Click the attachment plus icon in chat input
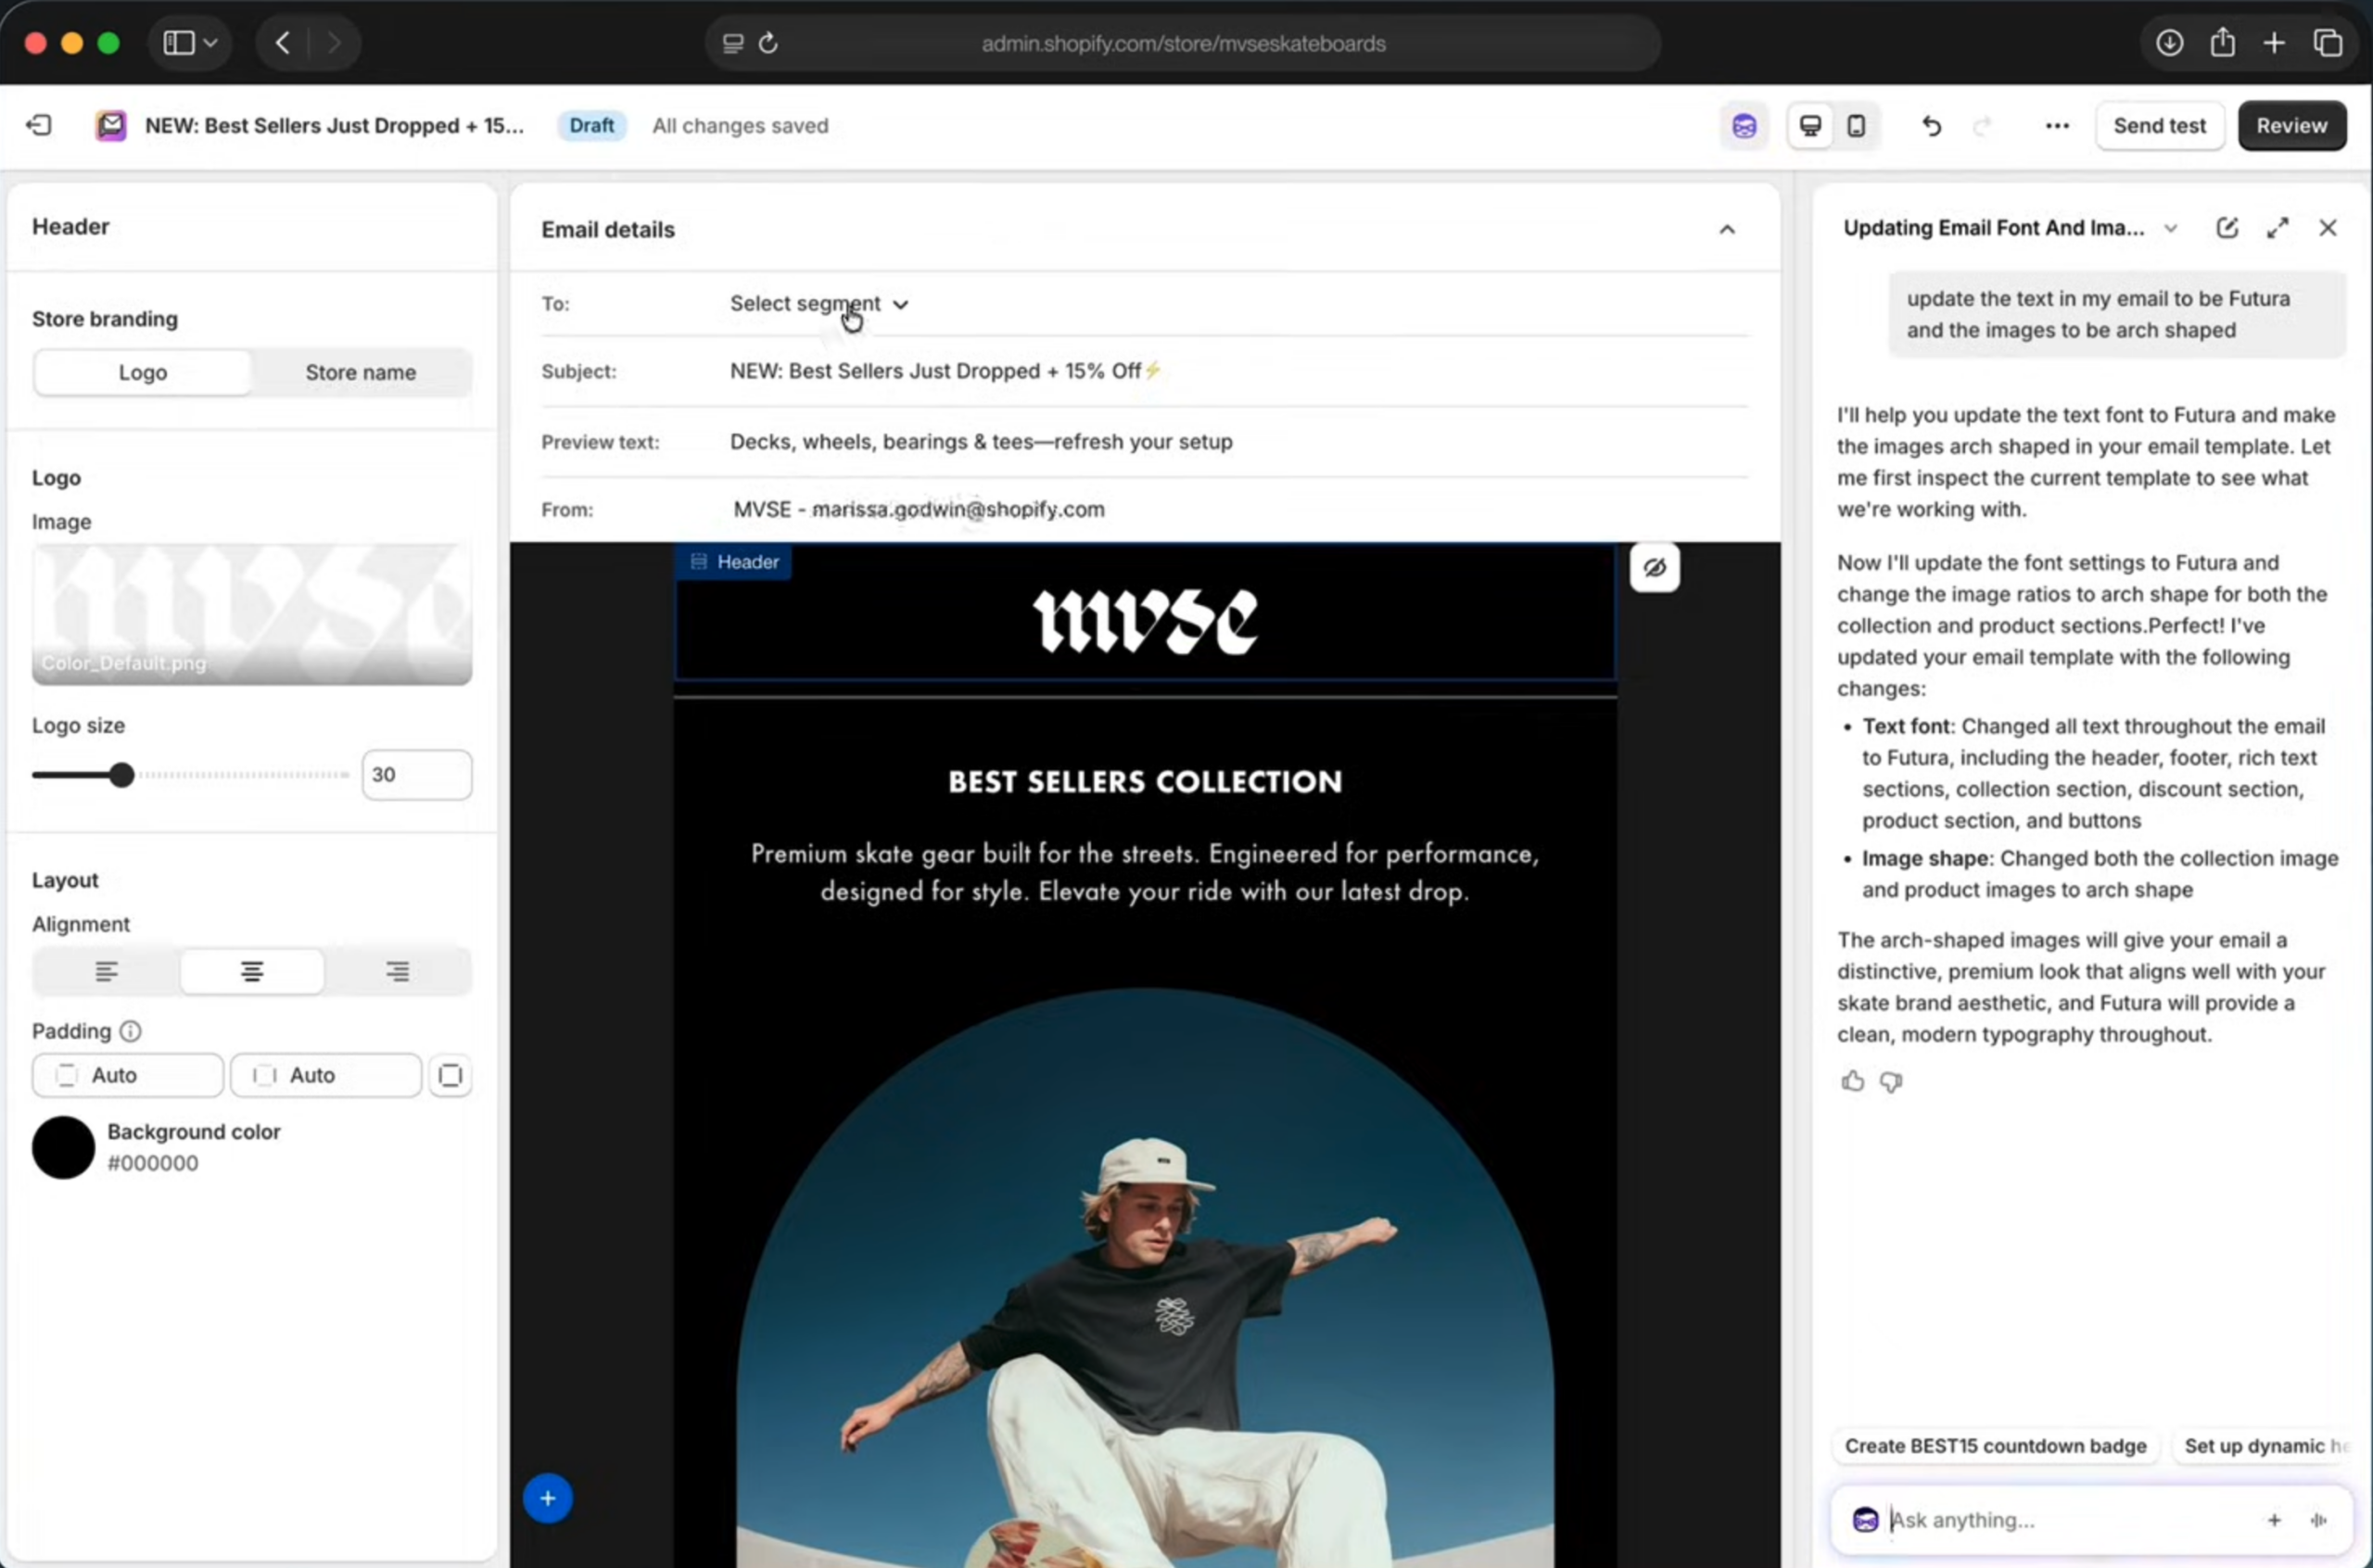Image resolution: width=2373 pixels, height=1568 pixels. pyautogui.click(x=2273, y=1520)
